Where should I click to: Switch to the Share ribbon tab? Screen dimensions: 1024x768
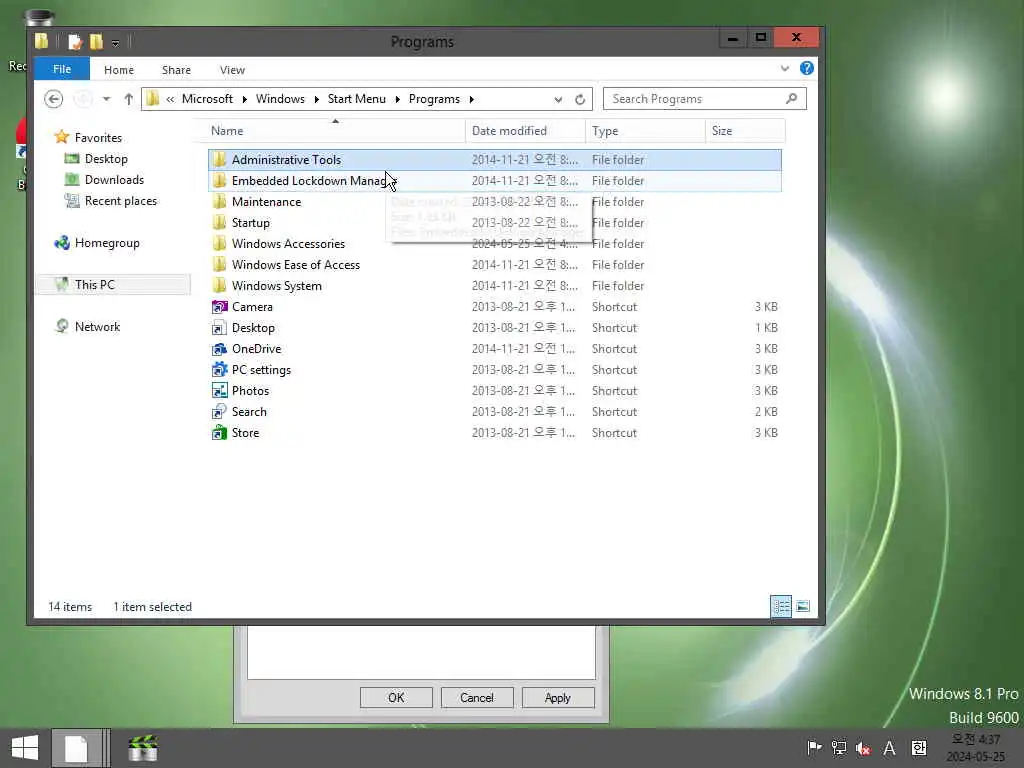pyautogui.click(x=176, y=70)
